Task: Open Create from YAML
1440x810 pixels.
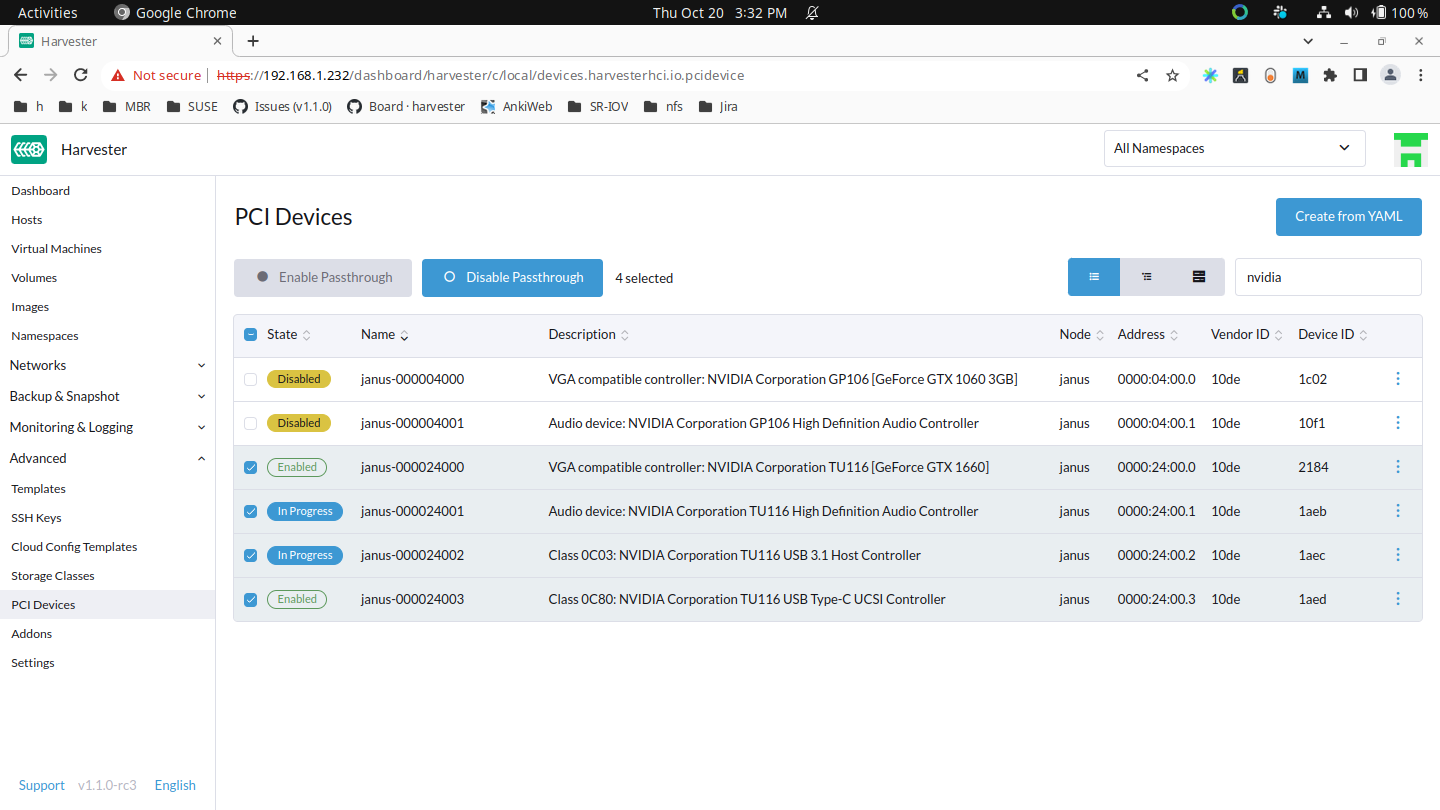Action: (x=1348, y=216)
